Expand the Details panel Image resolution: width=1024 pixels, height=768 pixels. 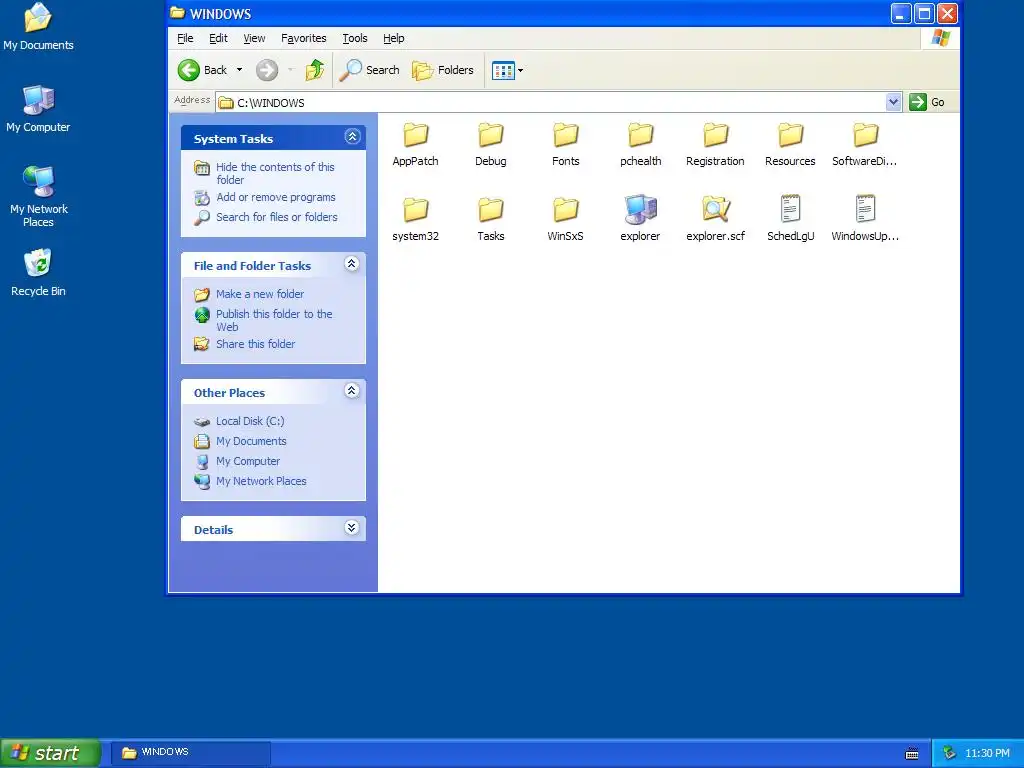coord(351,528)
